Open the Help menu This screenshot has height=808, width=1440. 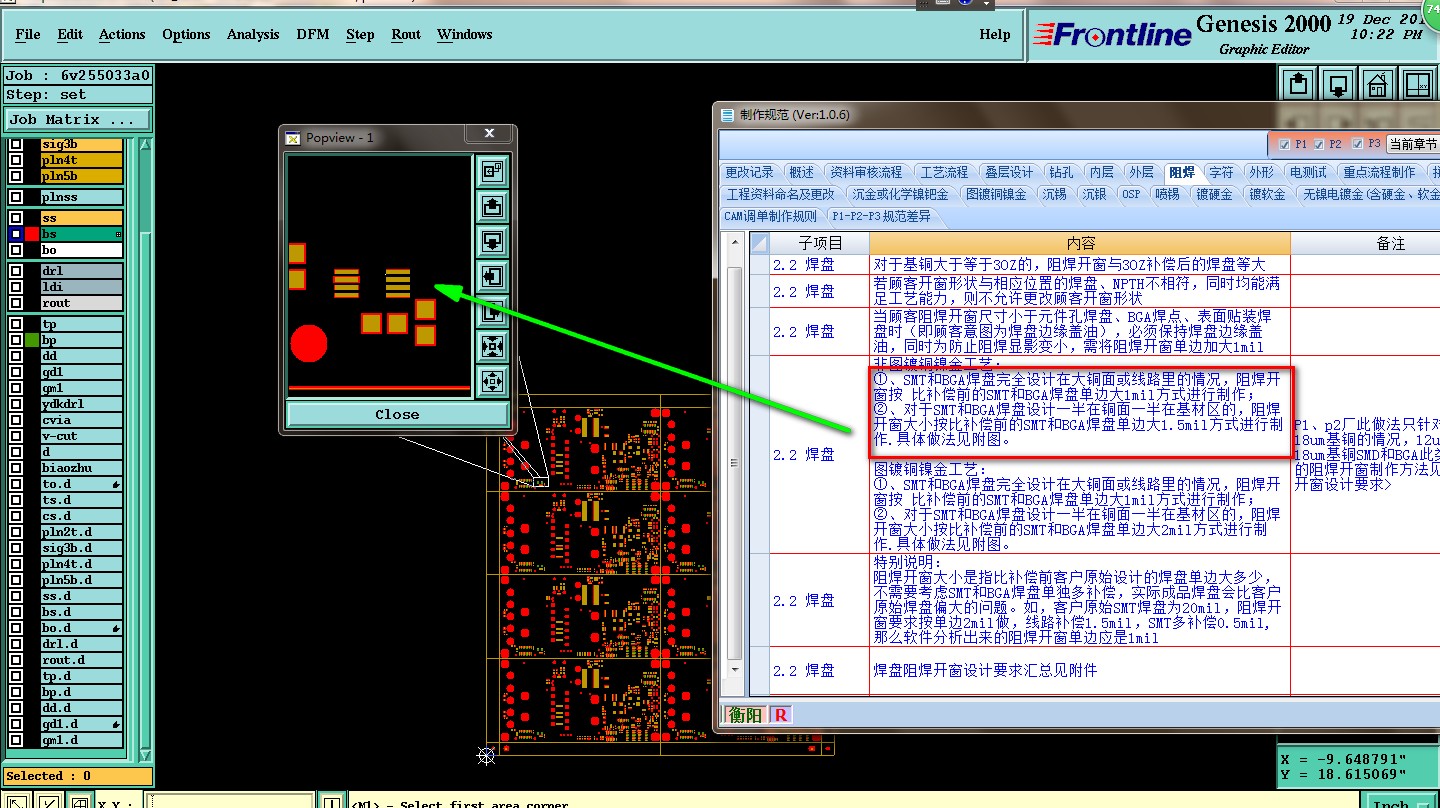click(x=995, y=34)
